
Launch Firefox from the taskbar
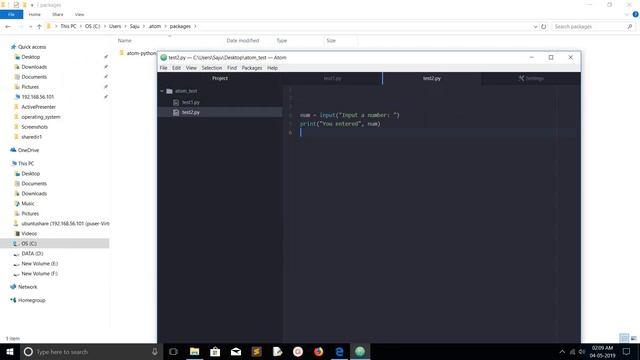point(318,351)
